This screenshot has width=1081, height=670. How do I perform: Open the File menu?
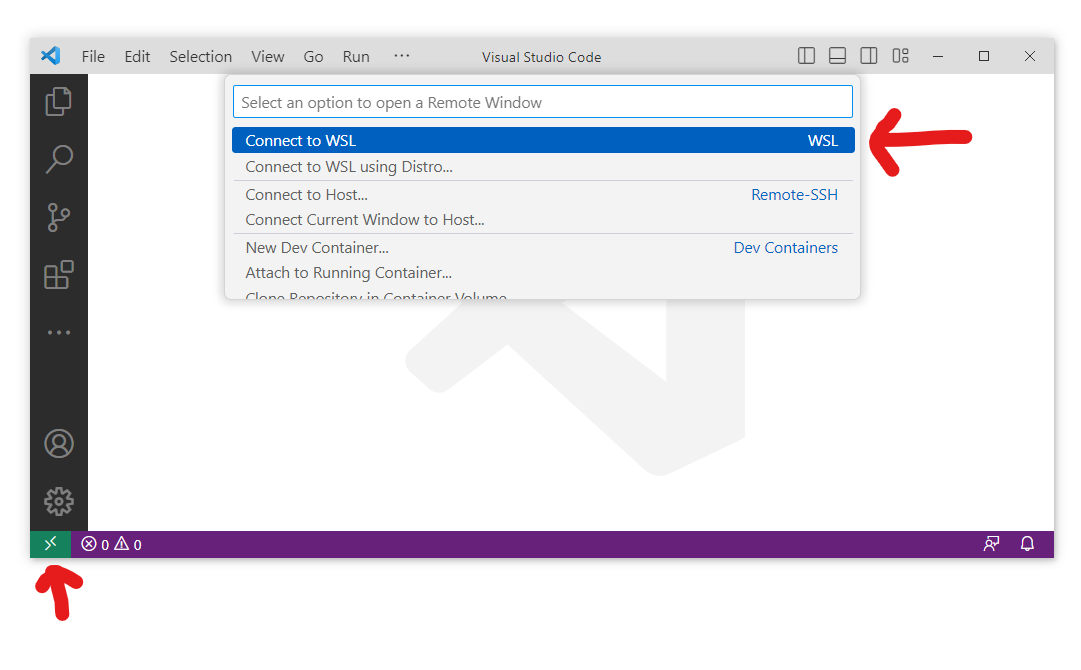(x=93, y=57)
